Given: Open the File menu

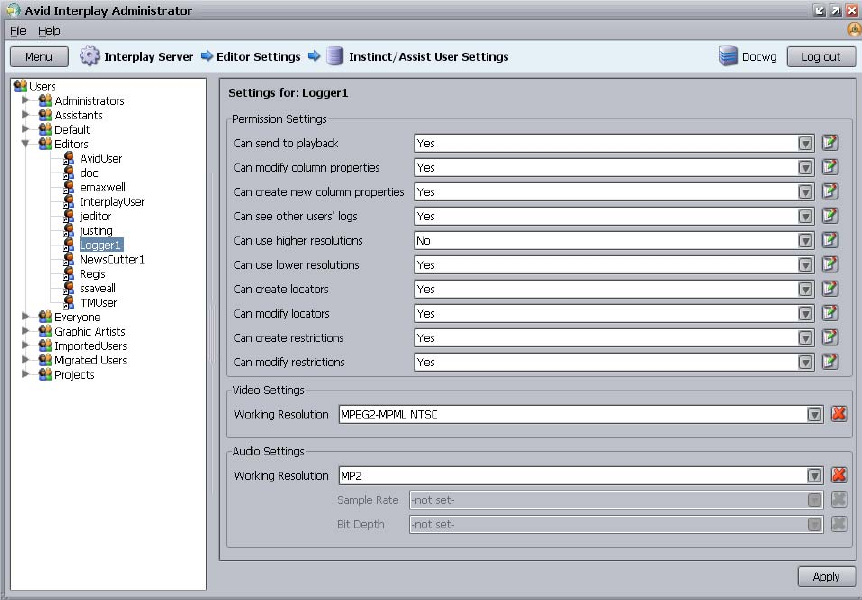Looking at the screenshot, I should pos(18,31).
